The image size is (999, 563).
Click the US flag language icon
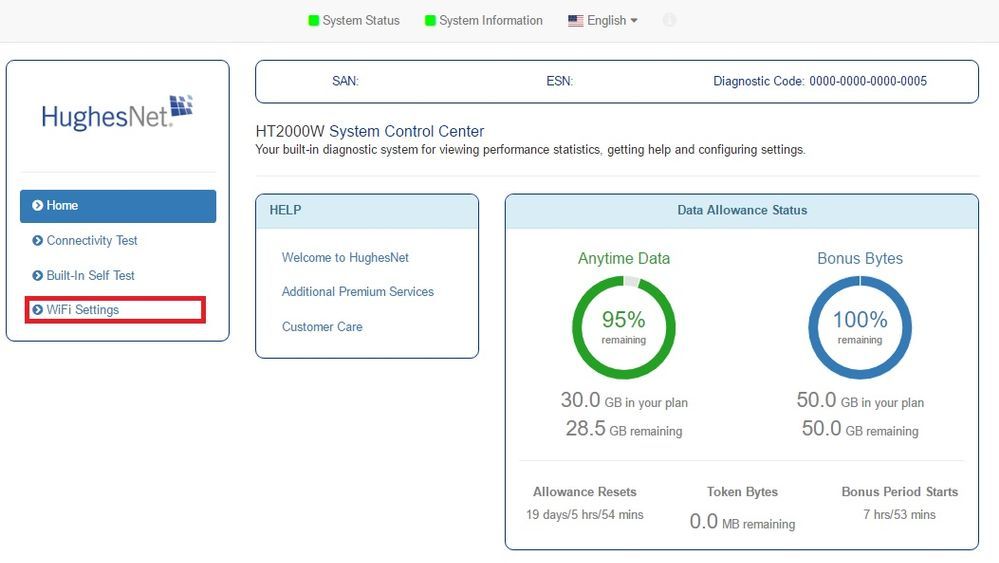point(575,20)
